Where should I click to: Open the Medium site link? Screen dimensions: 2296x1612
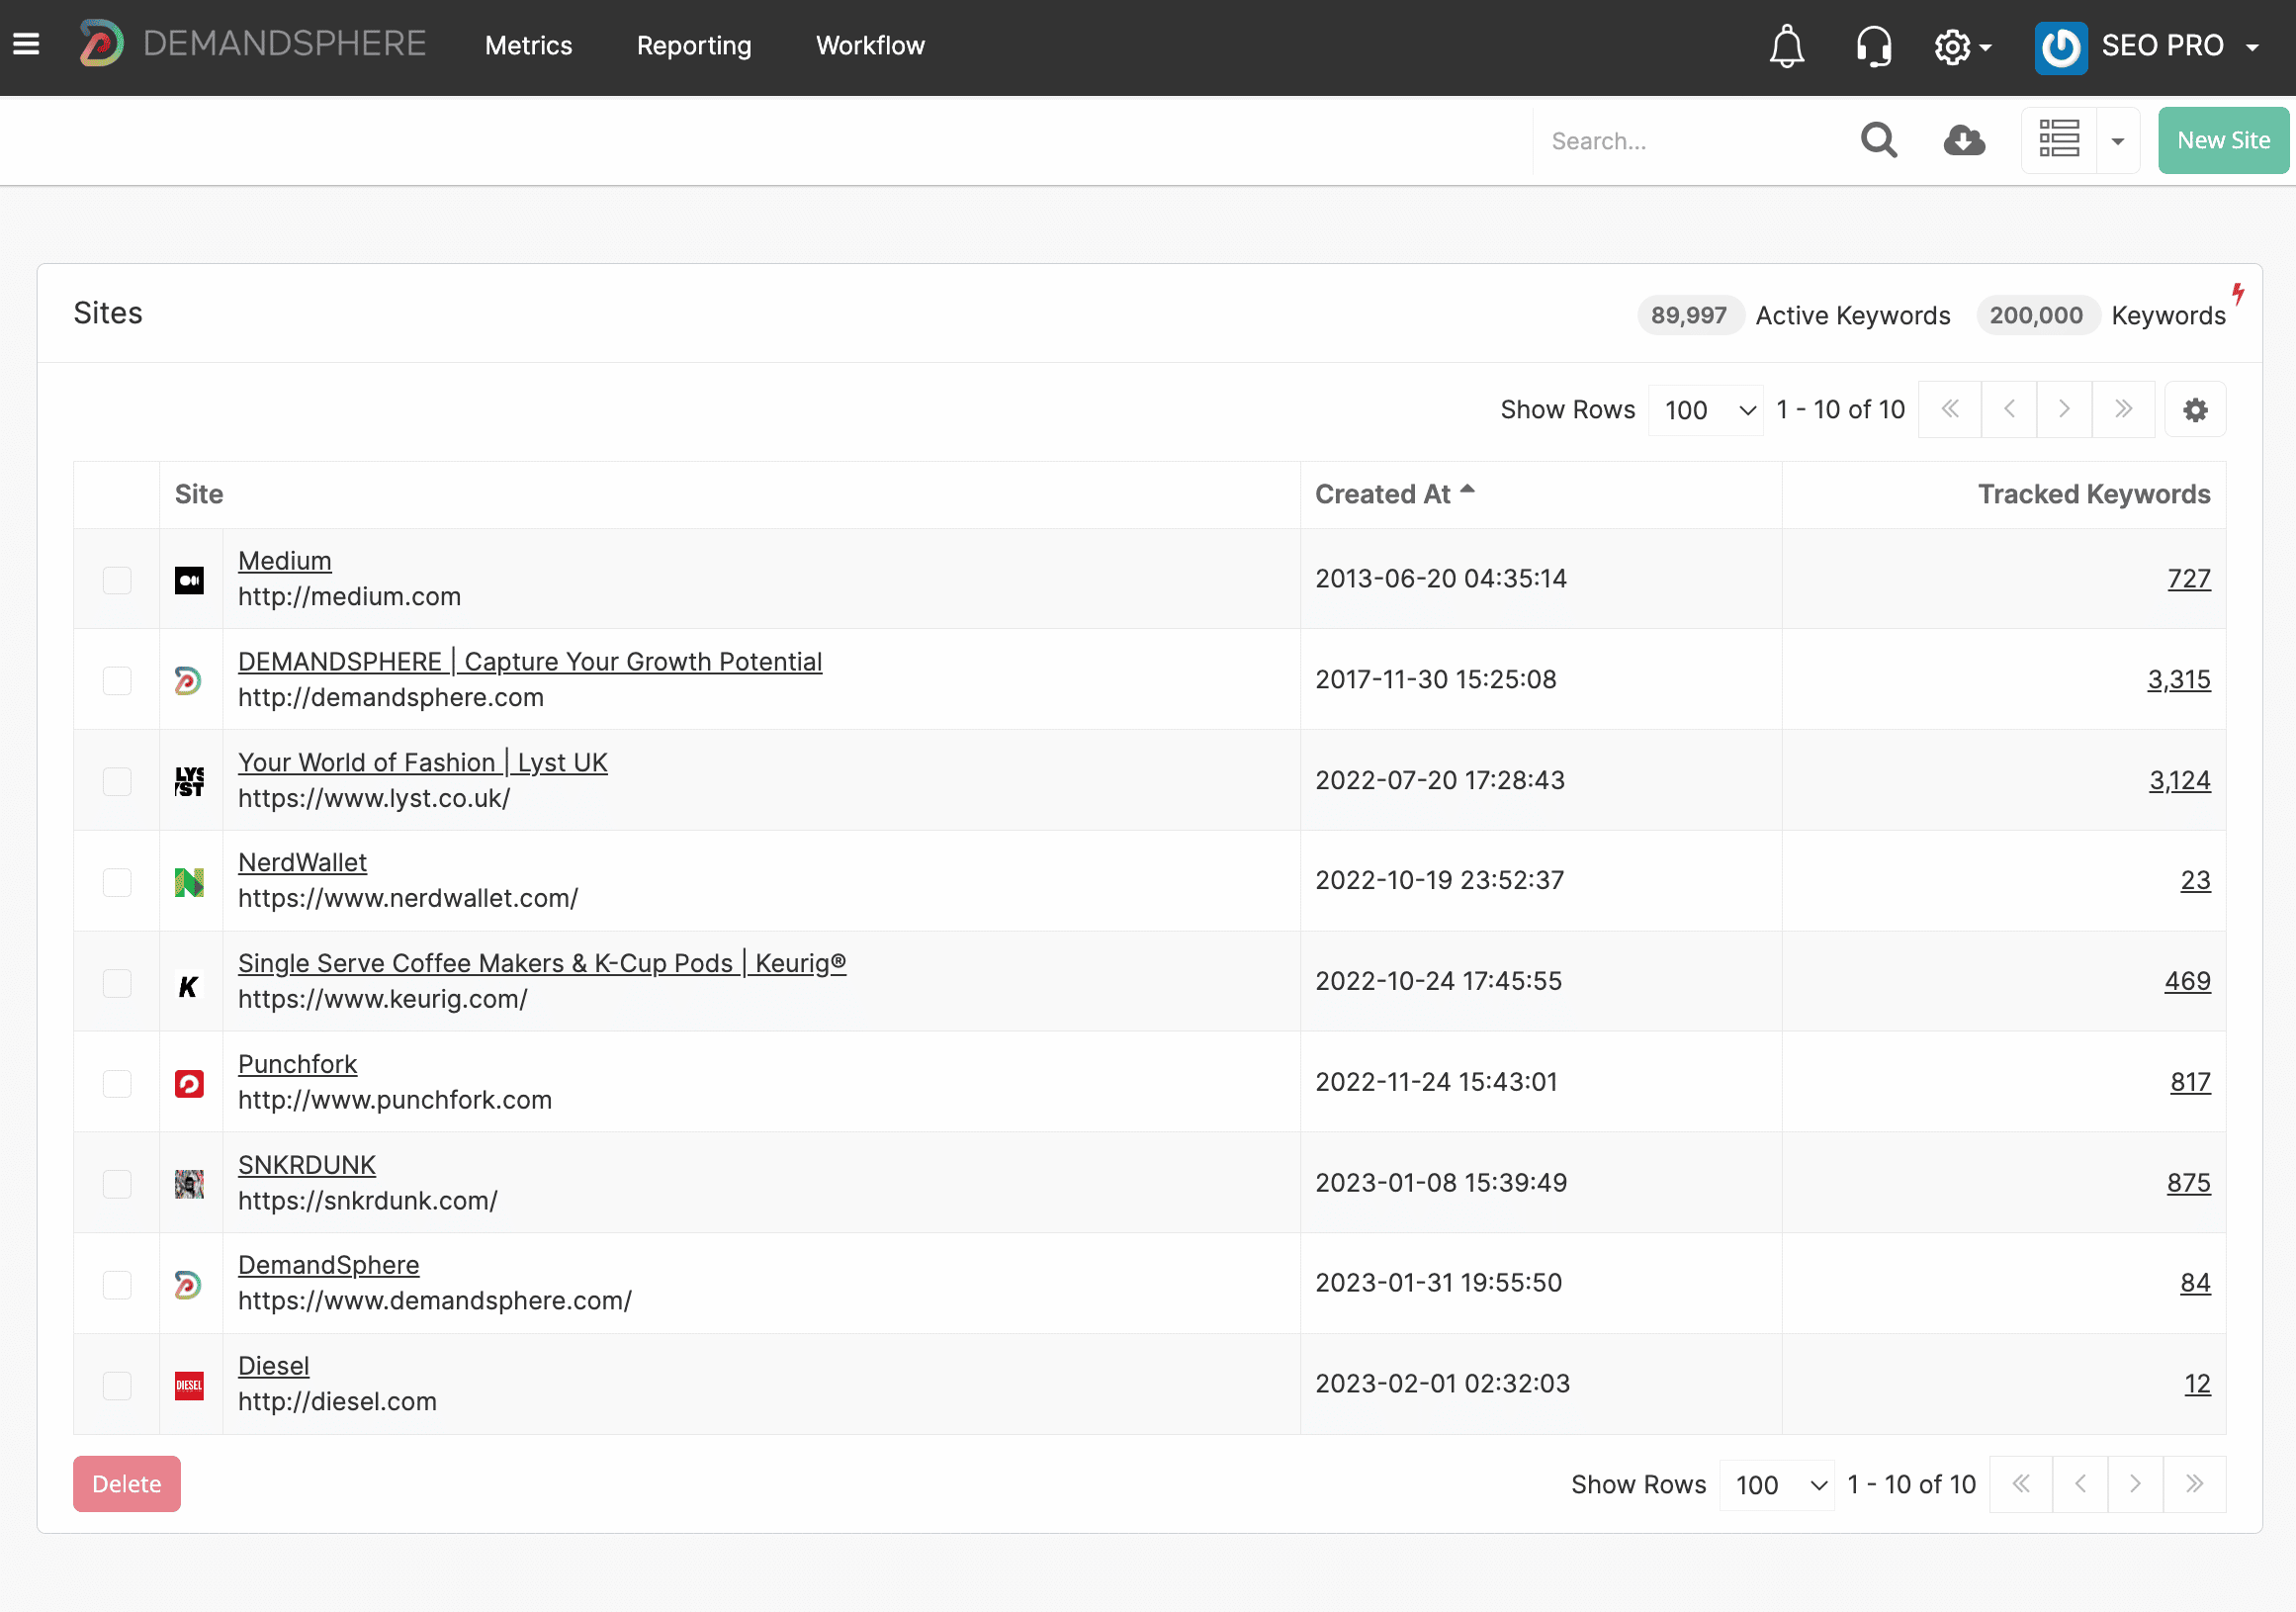point(285,561)
